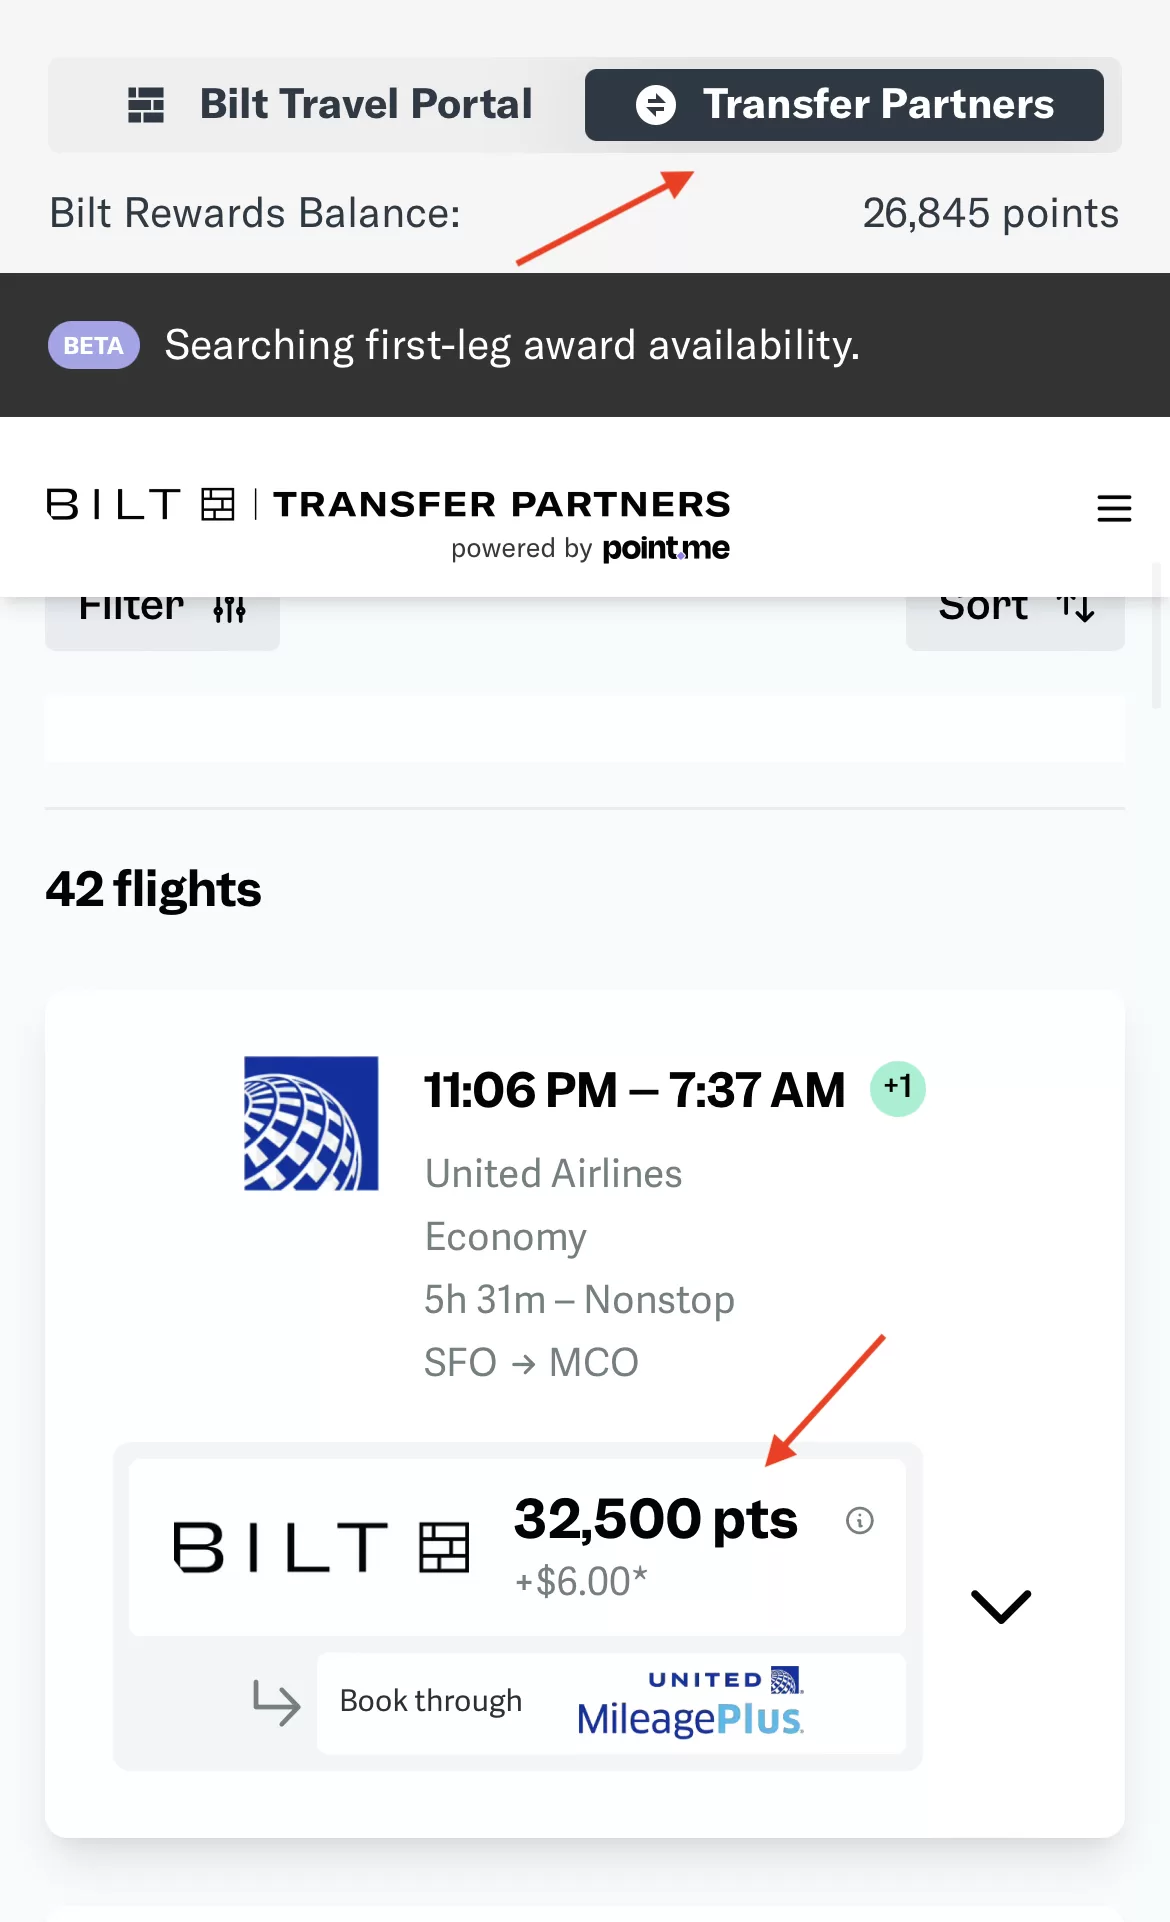Click the Transfer Partners swap icon
1170x1922 pixels.
pyautogui.click(x=656, y=105)
